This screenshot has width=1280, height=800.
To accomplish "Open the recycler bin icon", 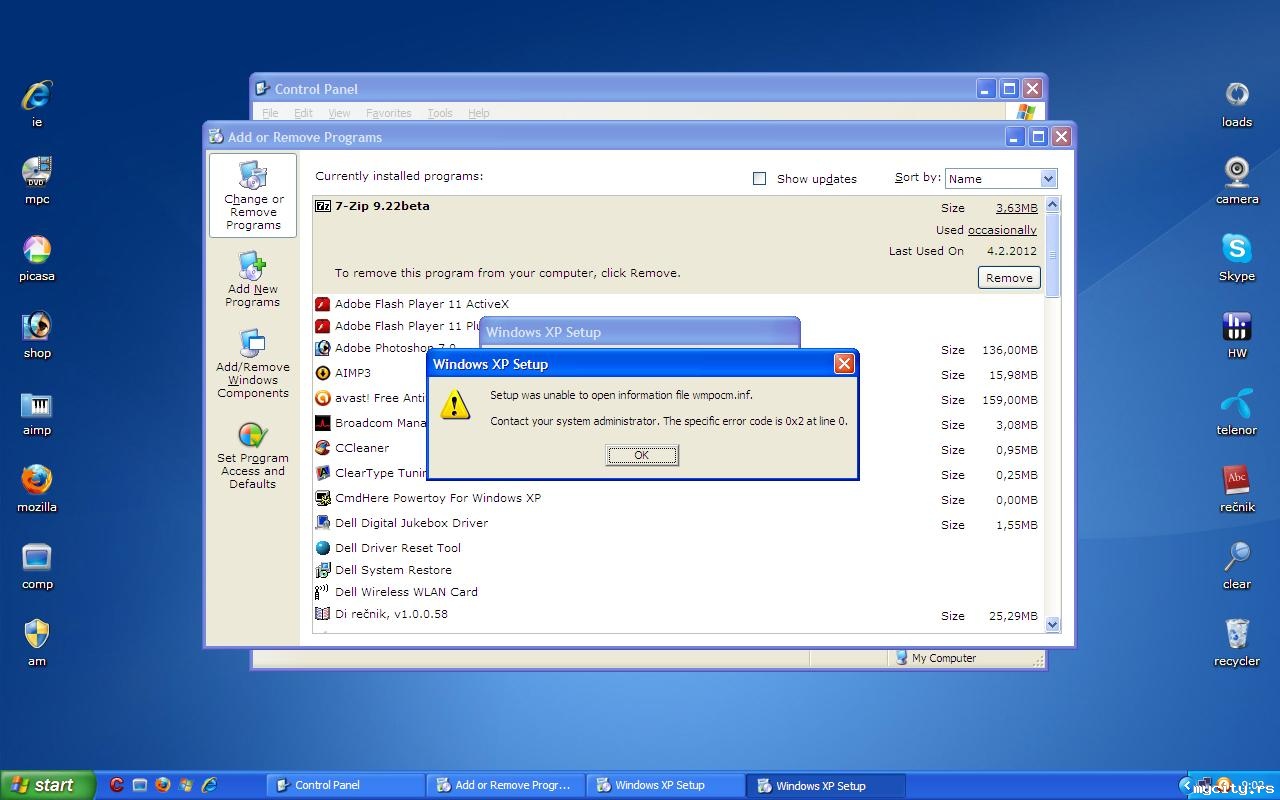I will tap(1237, 635).
